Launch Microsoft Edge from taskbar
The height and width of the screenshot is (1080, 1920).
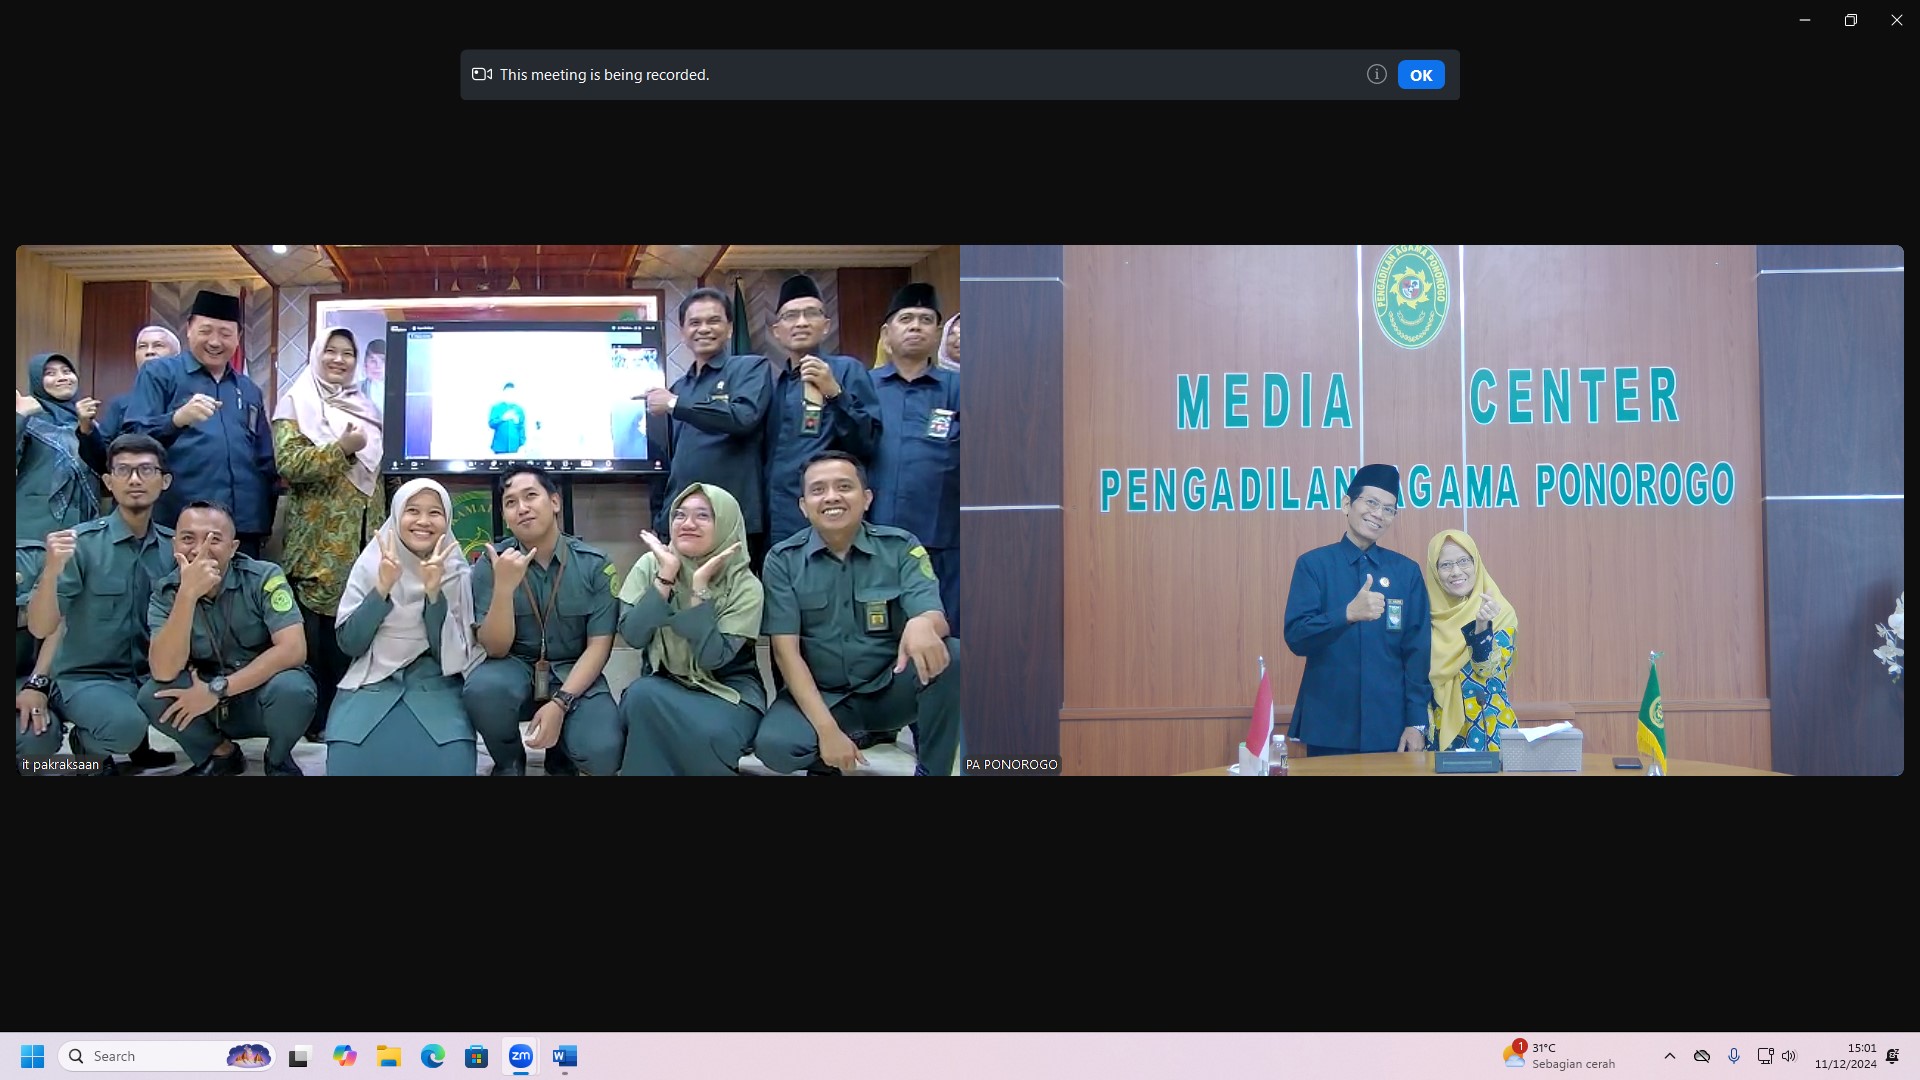click(432, 1056)
